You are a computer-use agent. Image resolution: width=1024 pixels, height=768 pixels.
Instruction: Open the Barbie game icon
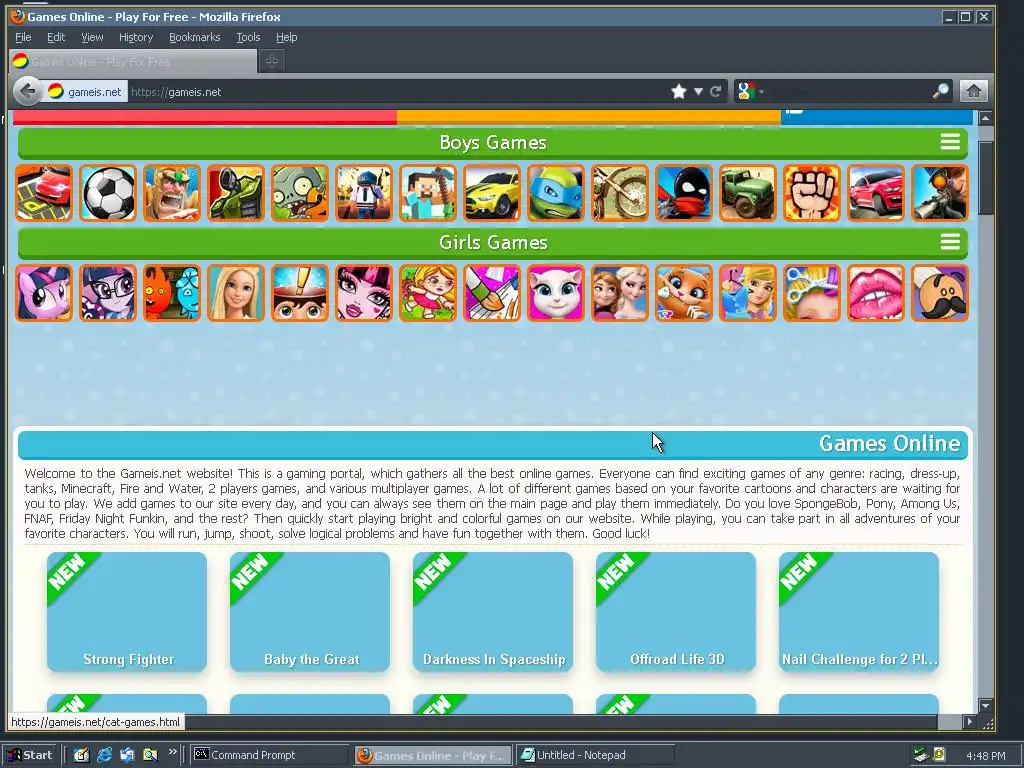(236, 293)
